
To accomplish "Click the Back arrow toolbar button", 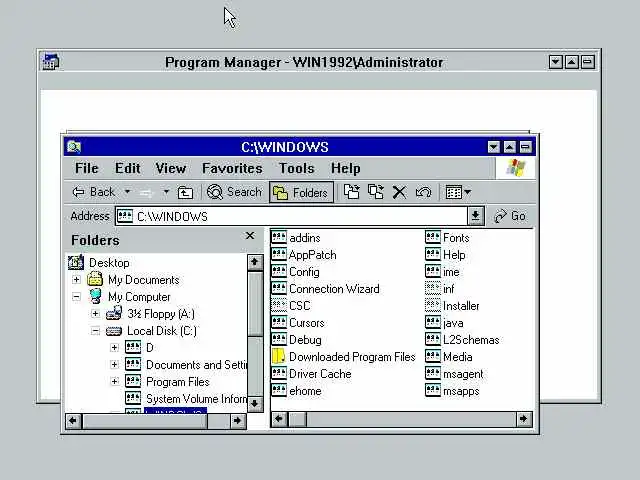I will 93,192.
